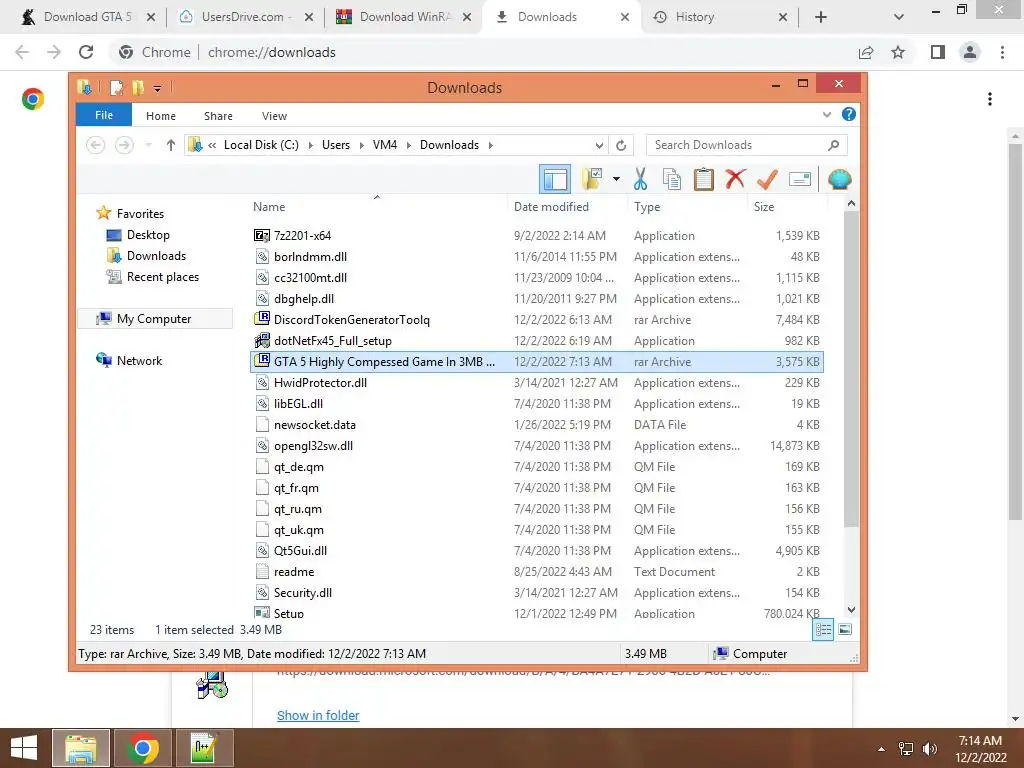Click the Favorites star heading
The height and width of the screenshot is (768, 1024).
click(130, 214)
